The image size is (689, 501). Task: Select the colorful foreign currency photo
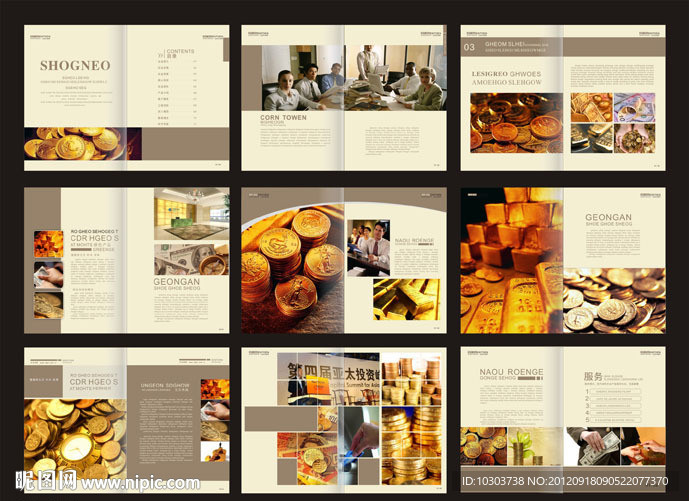[634, 107]
